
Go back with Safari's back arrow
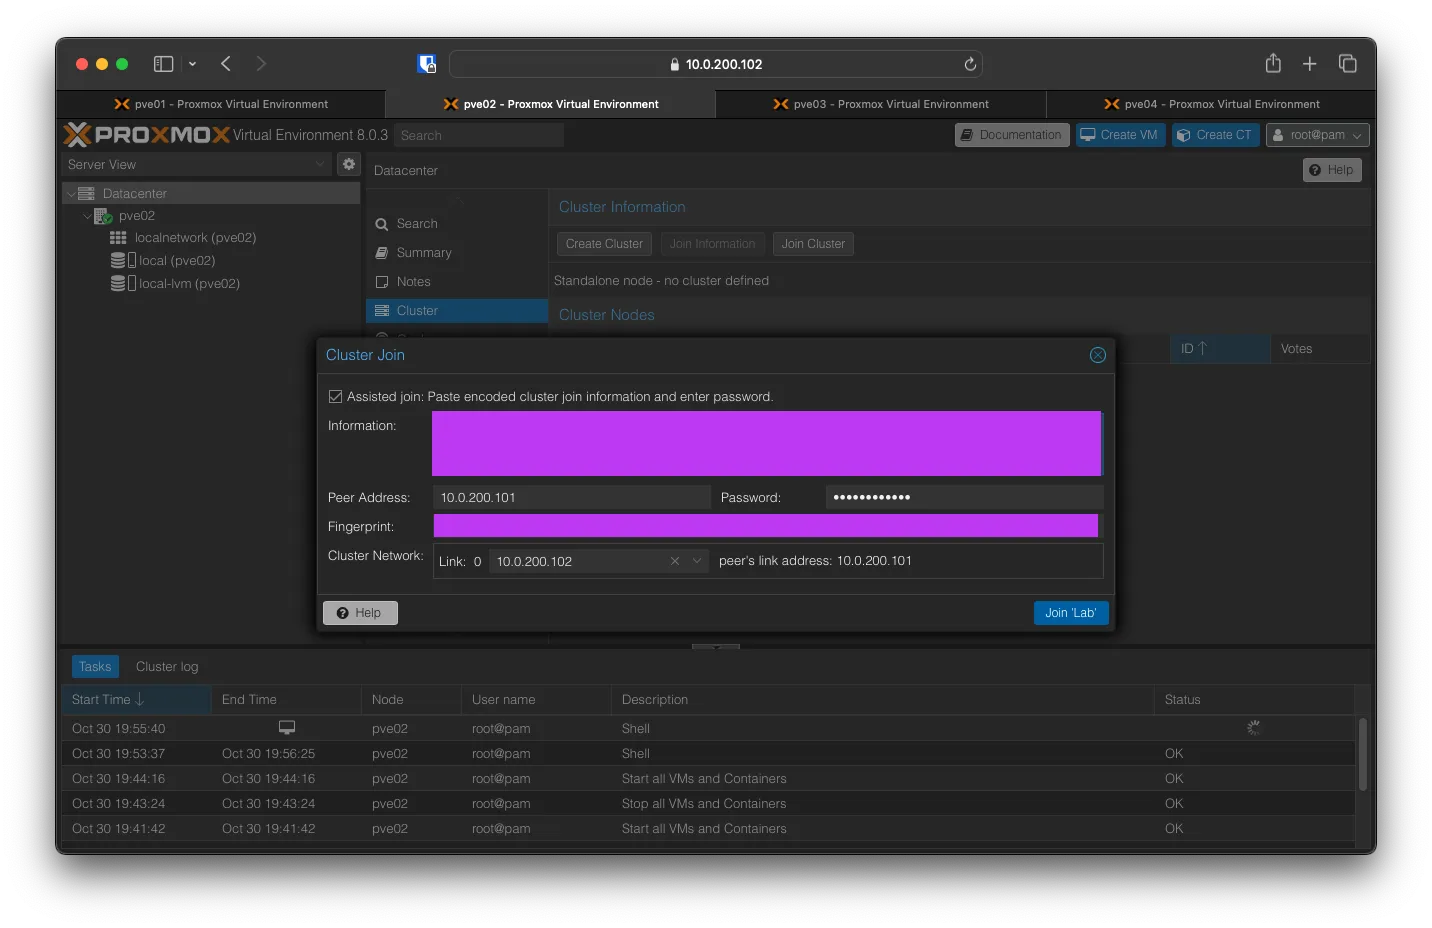(x=226, y=64)
